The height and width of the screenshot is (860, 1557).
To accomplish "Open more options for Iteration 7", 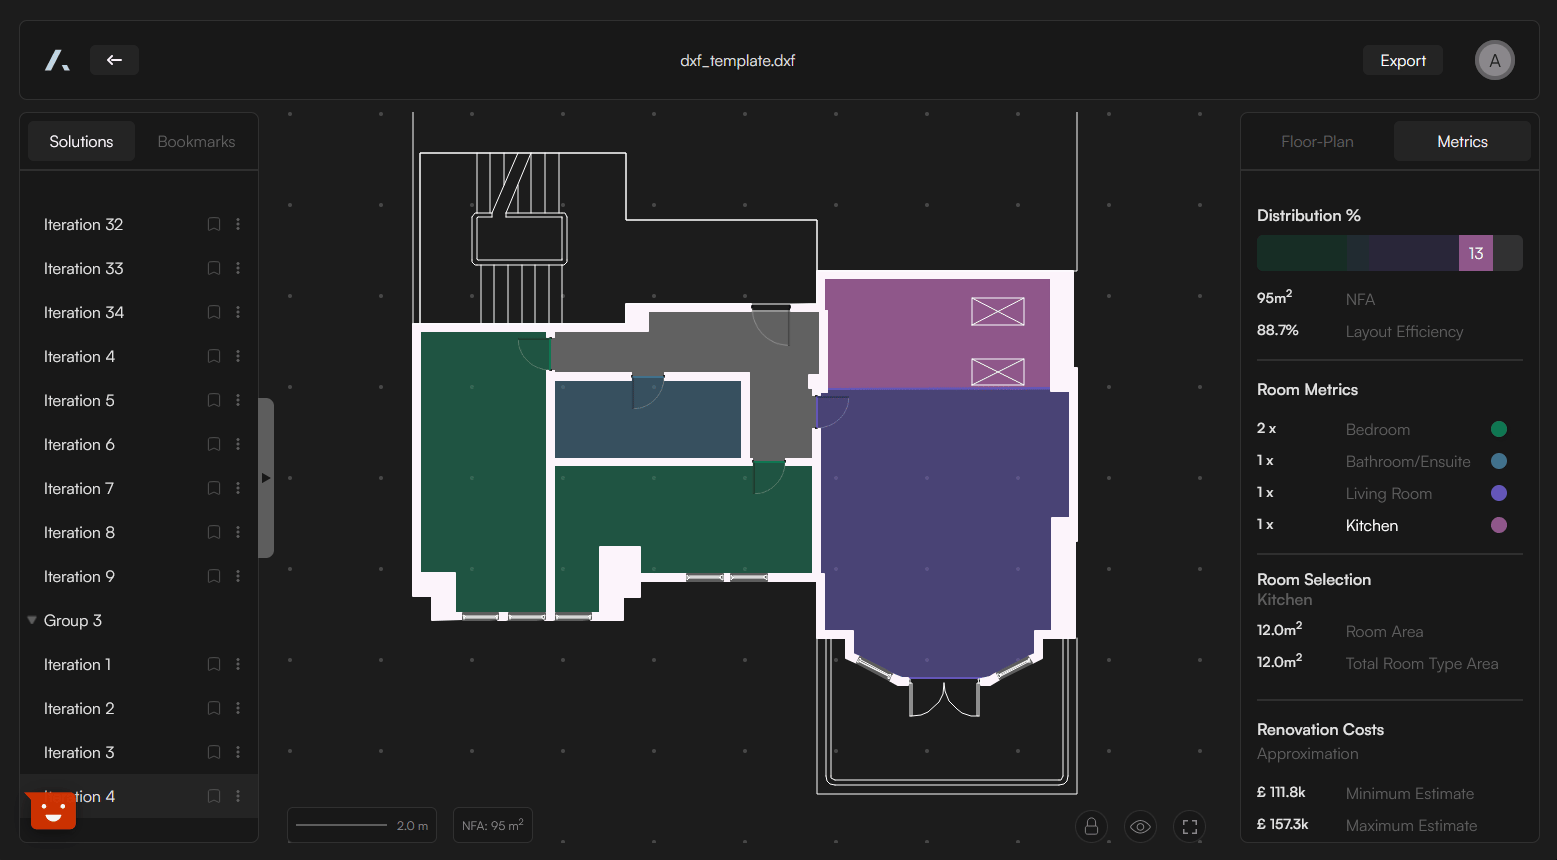I will (x=238, y=489).
